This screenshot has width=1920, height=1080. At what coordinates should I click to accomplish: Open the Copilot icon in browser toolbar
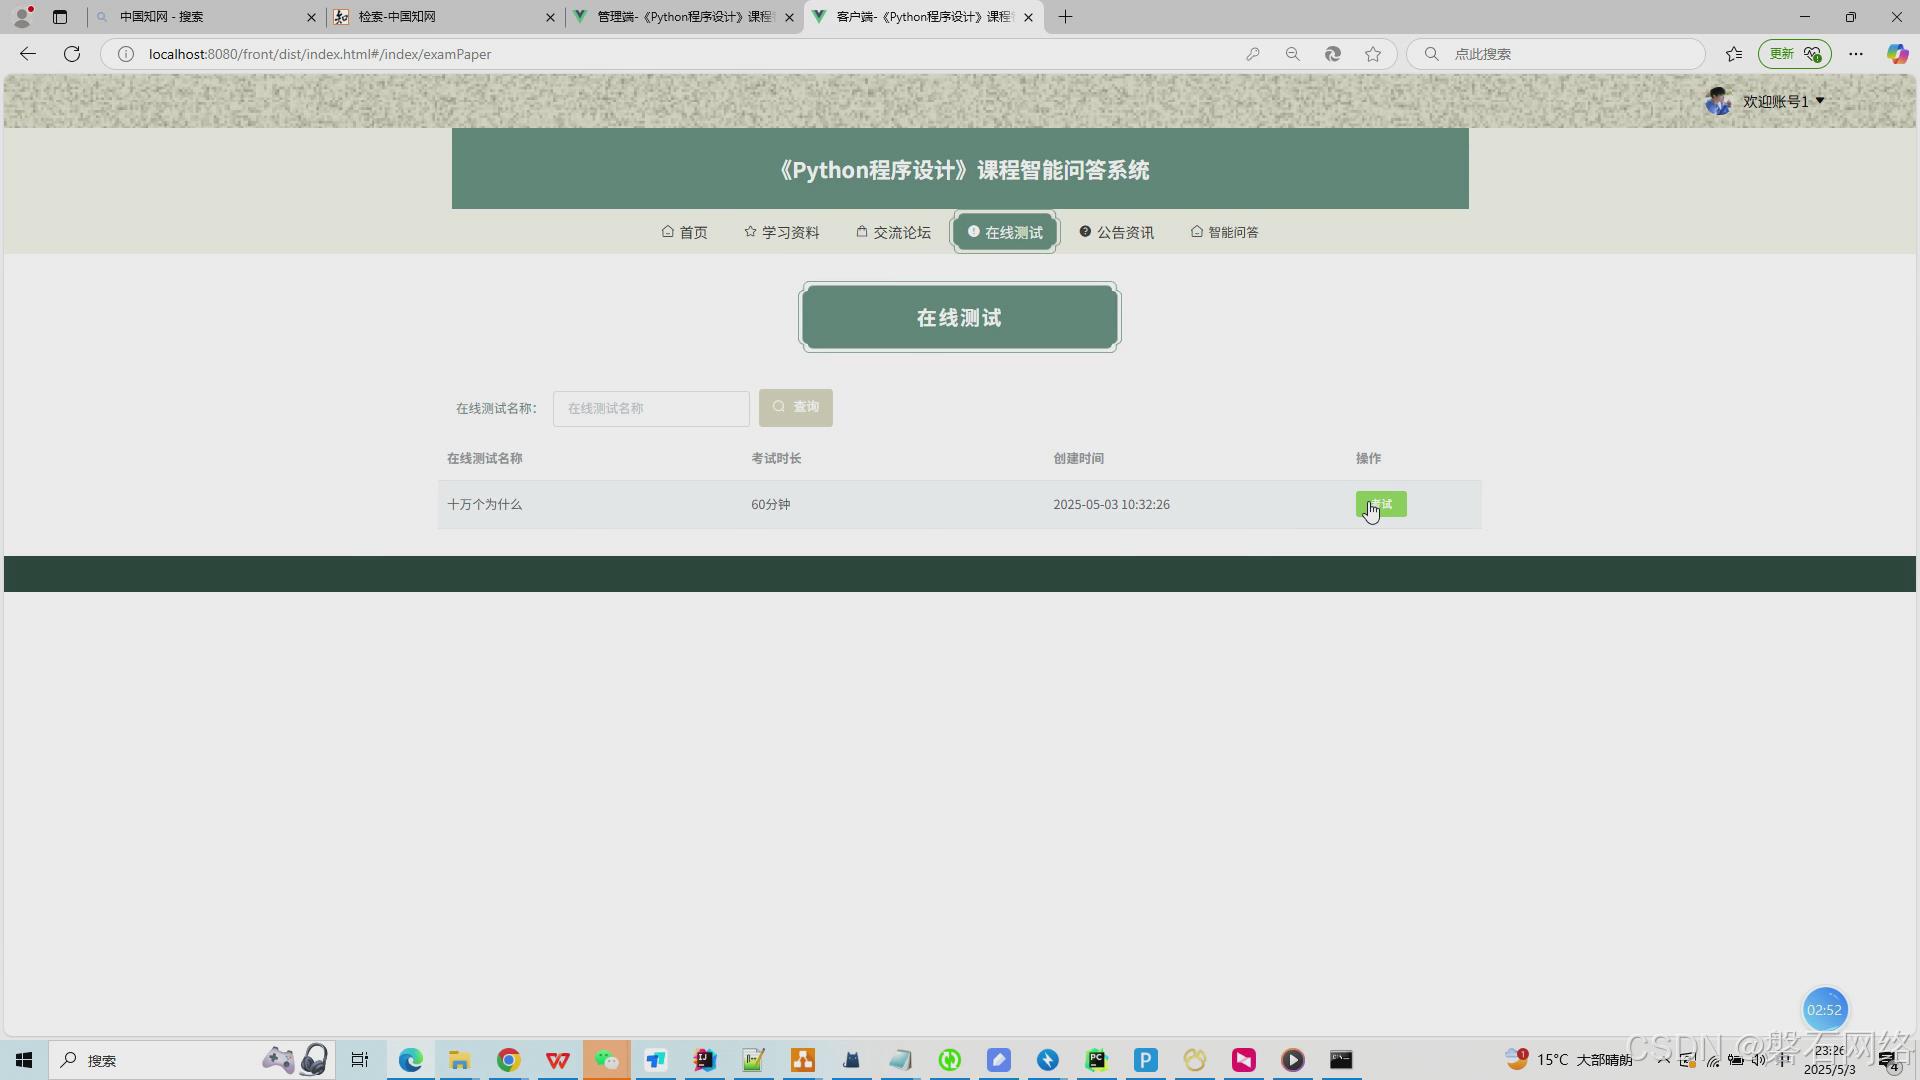point(1896,54)
